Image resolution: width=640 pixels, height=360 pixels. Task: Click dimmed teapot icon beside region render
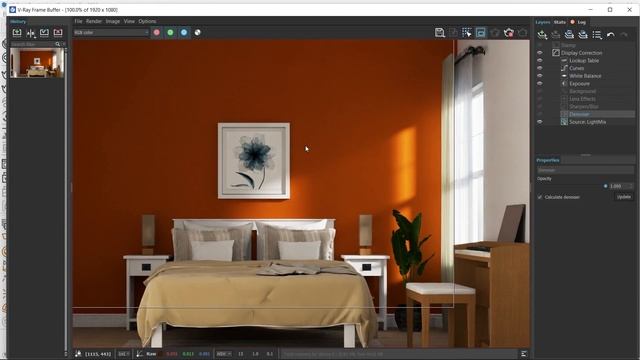(495, 33)
